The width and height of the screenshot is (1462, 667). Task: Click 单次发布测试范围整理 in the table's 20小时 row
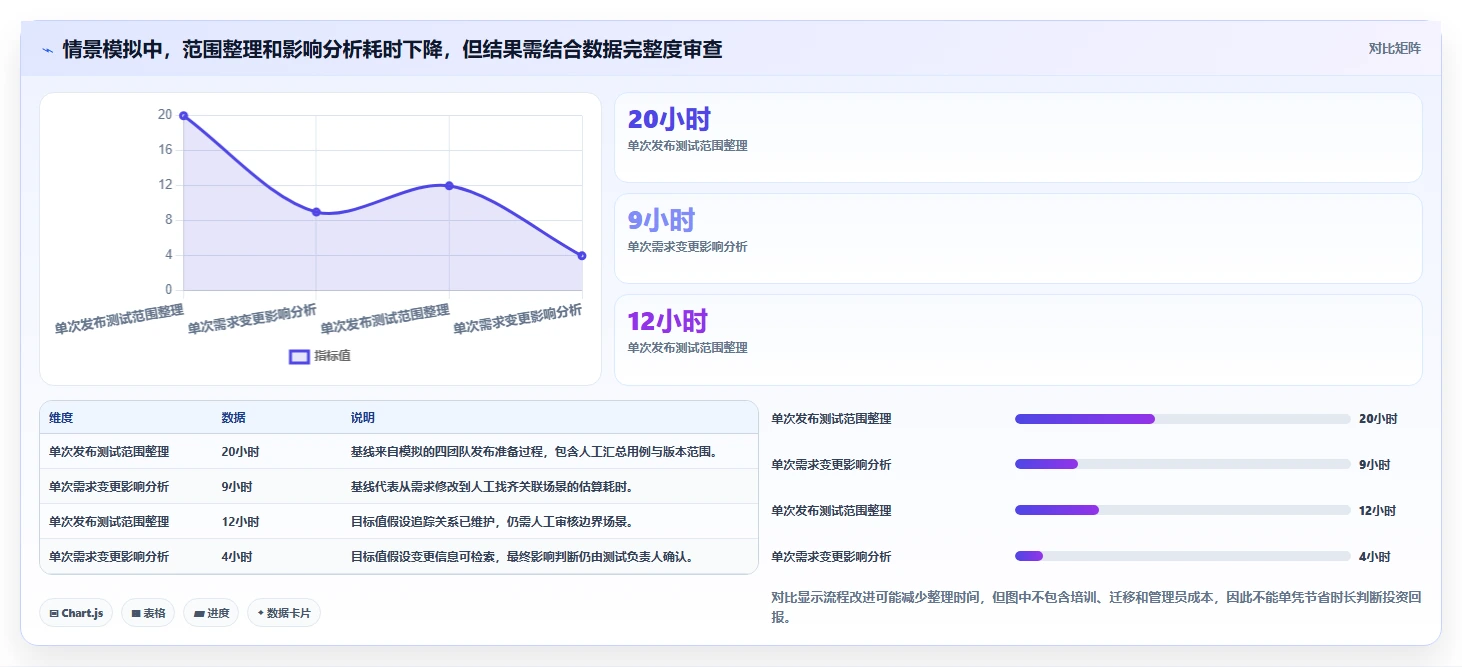click(109, 452)
